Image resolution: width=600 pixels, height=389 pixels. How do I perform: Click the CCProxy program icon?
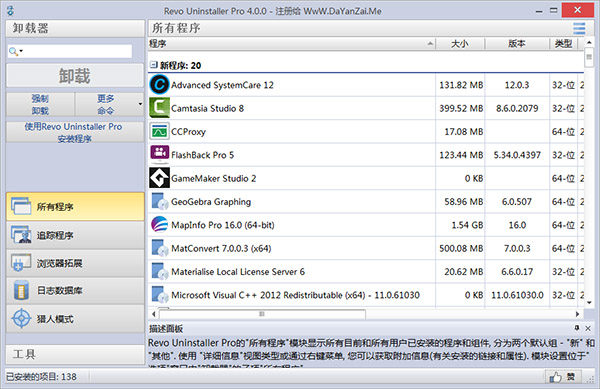coord(159,131)
